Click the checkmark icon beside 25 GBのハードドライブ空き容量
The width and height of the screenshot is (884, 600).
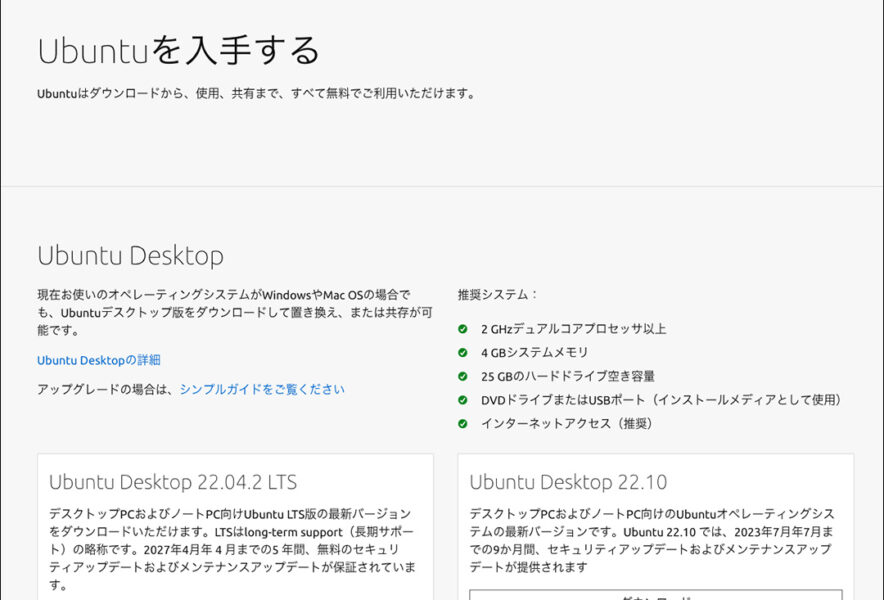click(x=463, y=376)
